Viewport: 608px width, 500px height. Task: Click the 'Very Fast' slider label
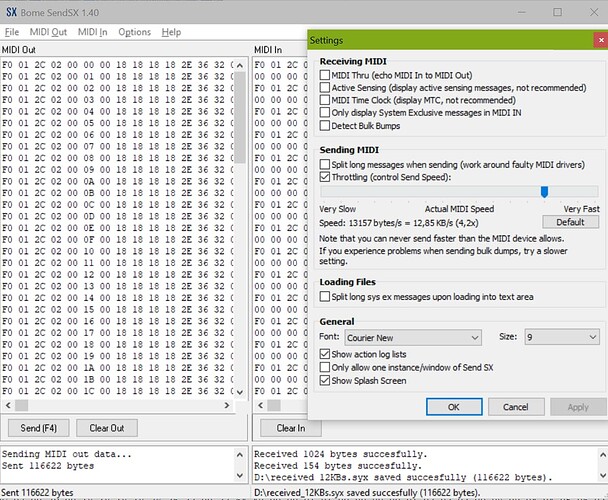coord(581,209)
